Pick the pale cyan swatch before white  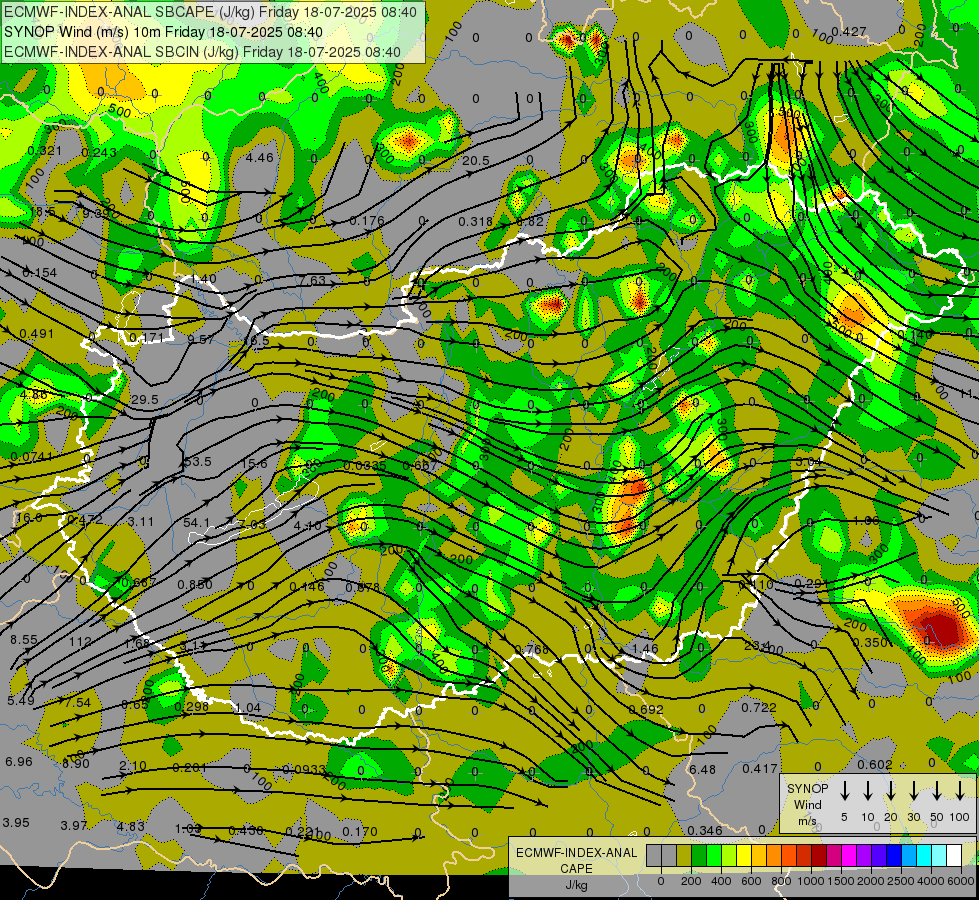[938, 856]
